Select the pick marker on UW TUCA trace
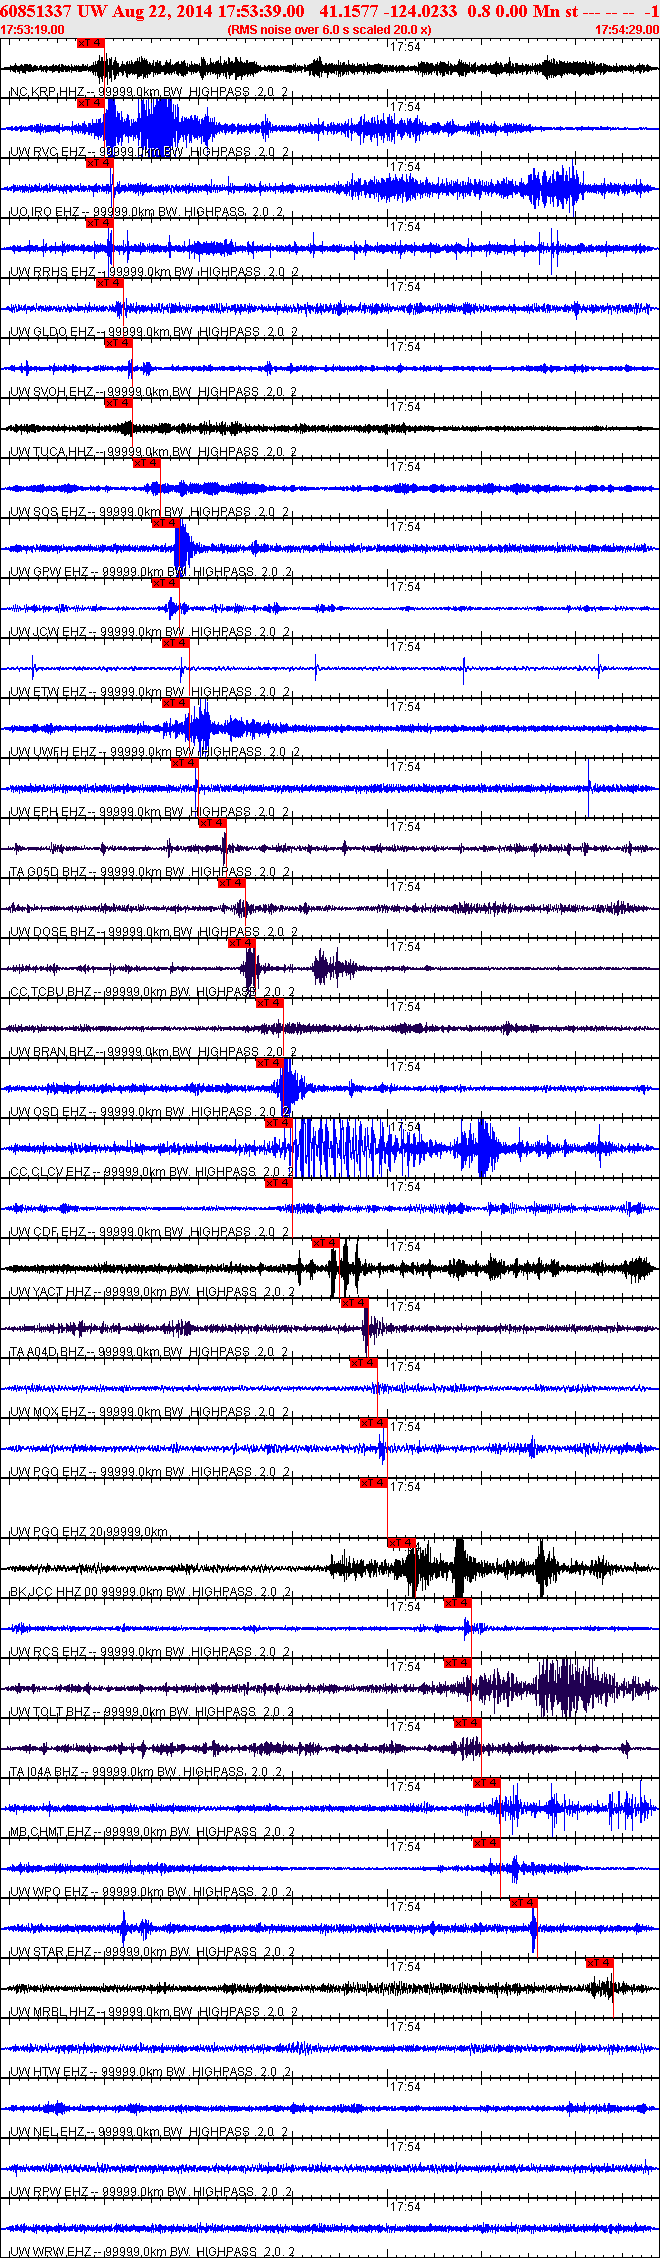 [x=118, y=403]
